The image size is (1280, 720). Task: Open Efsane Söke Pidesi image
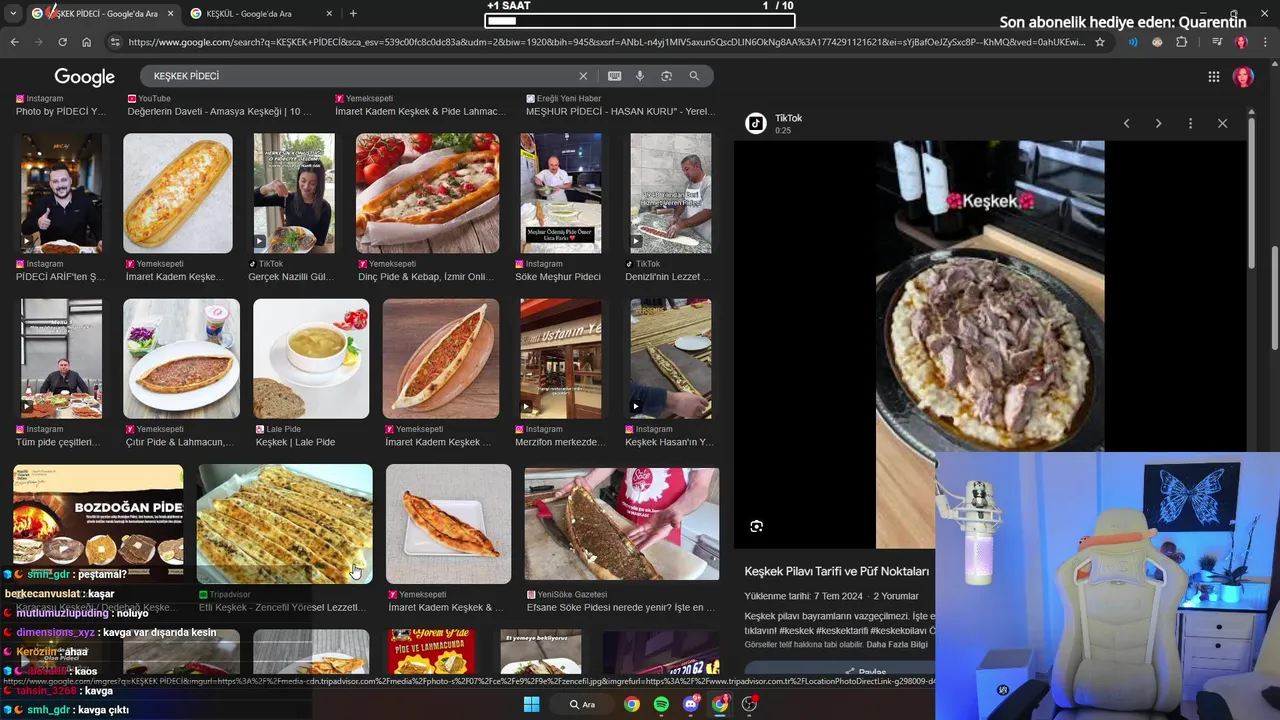622,523
